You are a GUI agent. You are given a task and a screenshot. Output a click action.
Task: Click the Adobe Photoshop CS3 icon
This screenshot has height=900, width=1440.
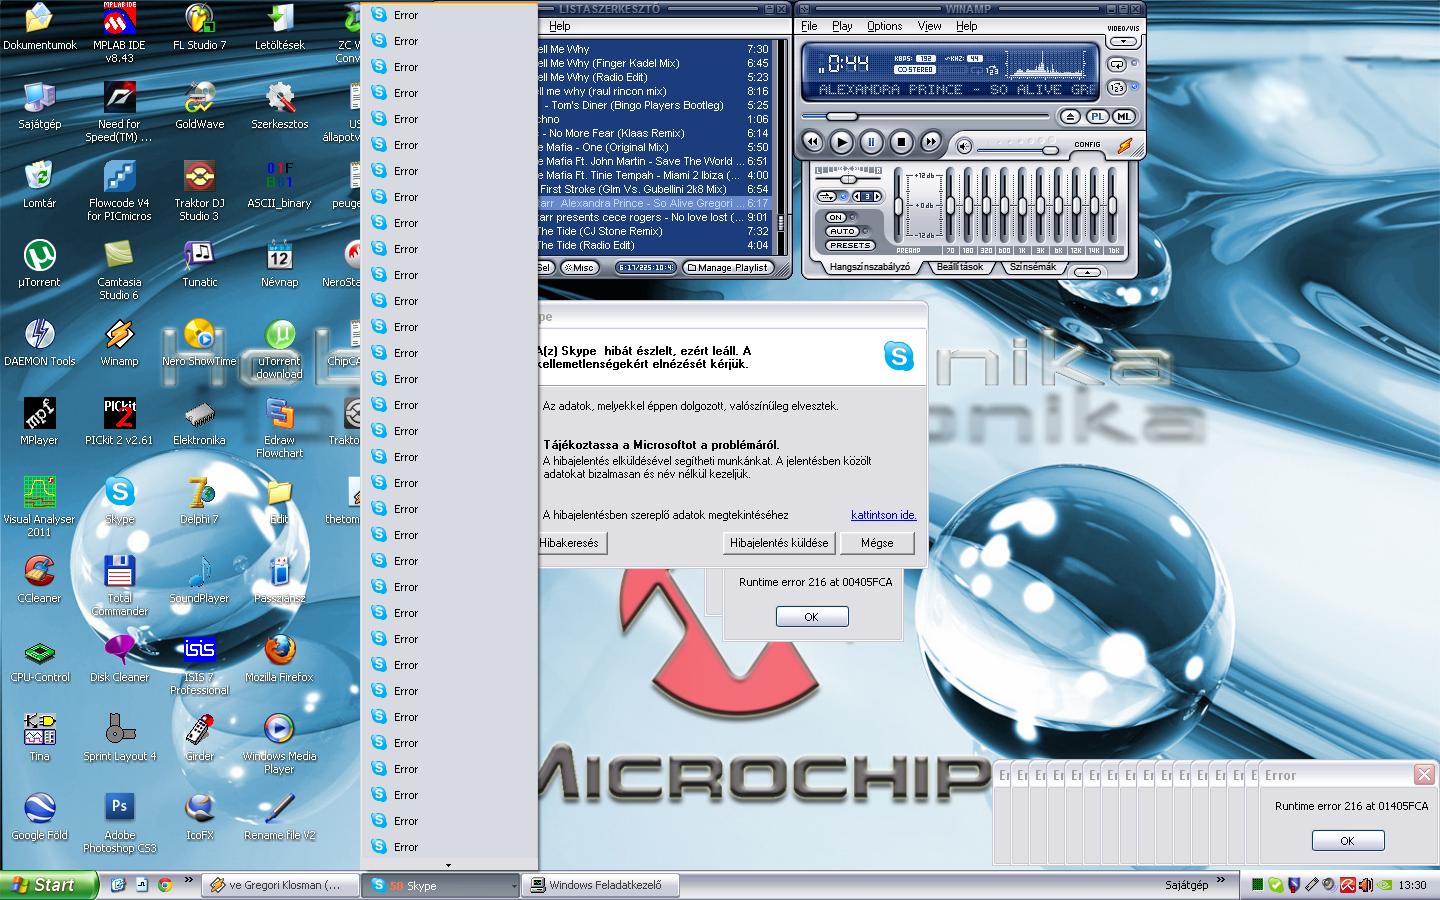point(119,823)
